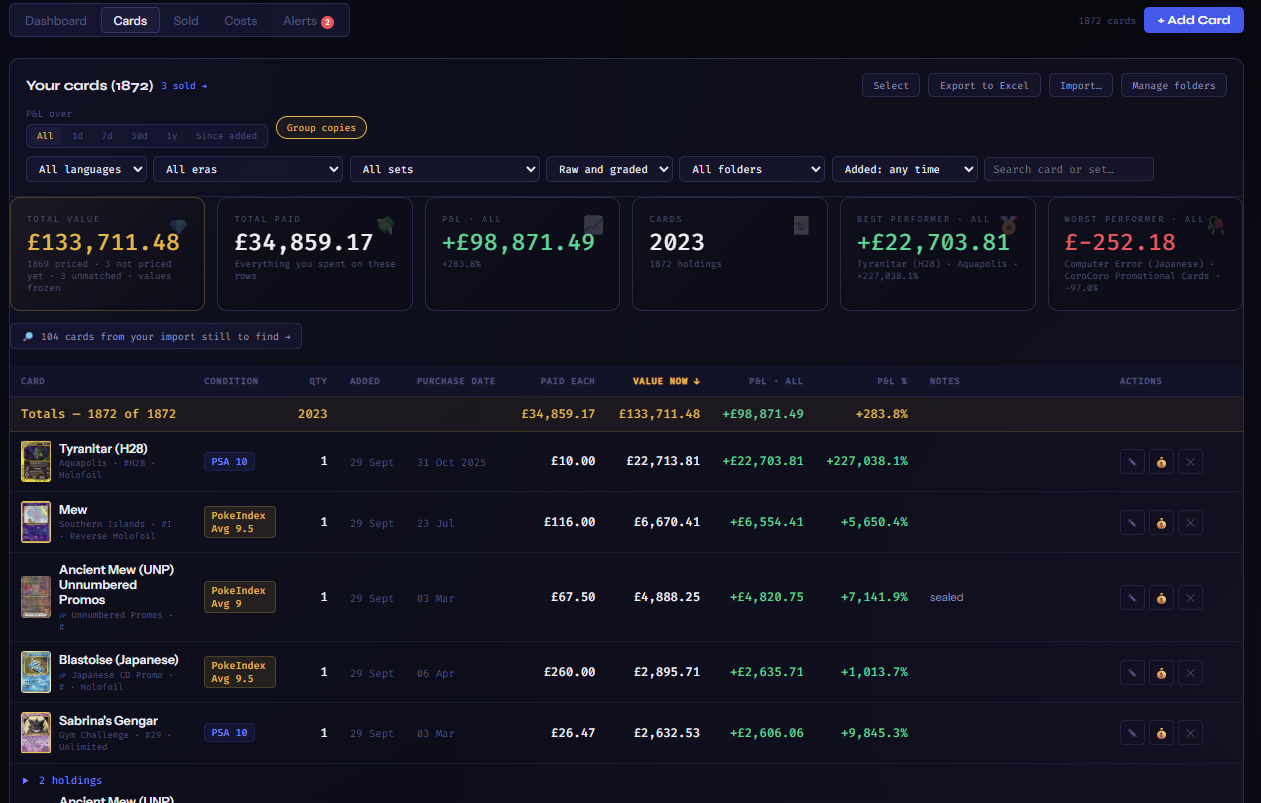Click the PSA 10 badge on Tyranitar row
1261x803 pixels.
(229, 462)
